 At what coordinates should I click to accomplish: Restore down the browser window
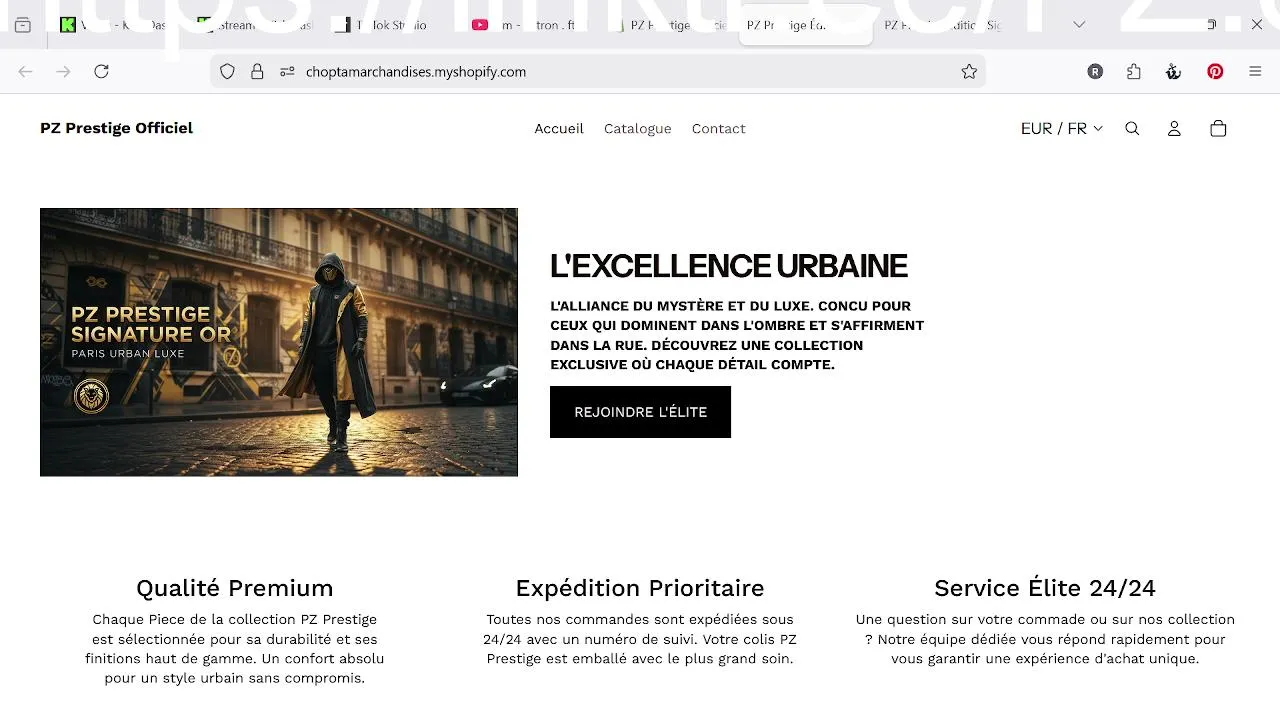[x=1211, y=24]
